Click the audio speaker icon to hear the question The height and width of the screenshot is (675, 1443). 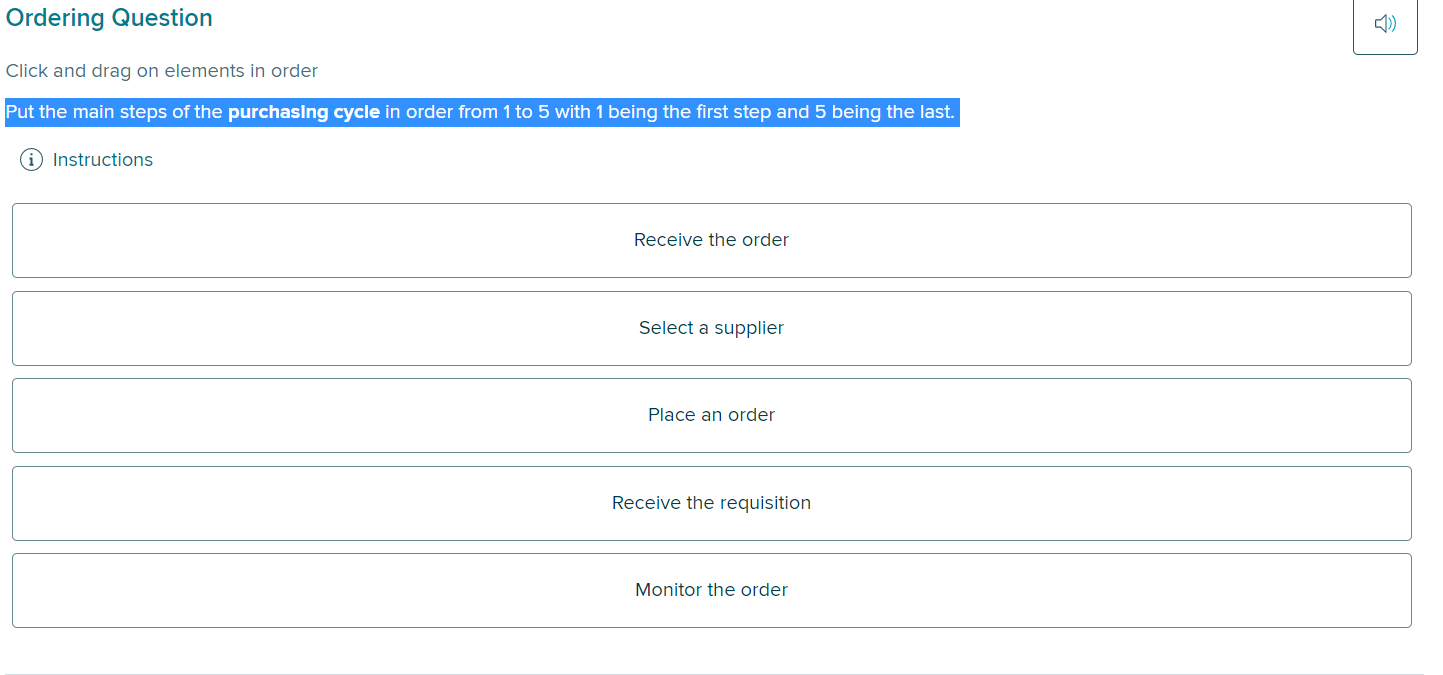[1385, 24]
